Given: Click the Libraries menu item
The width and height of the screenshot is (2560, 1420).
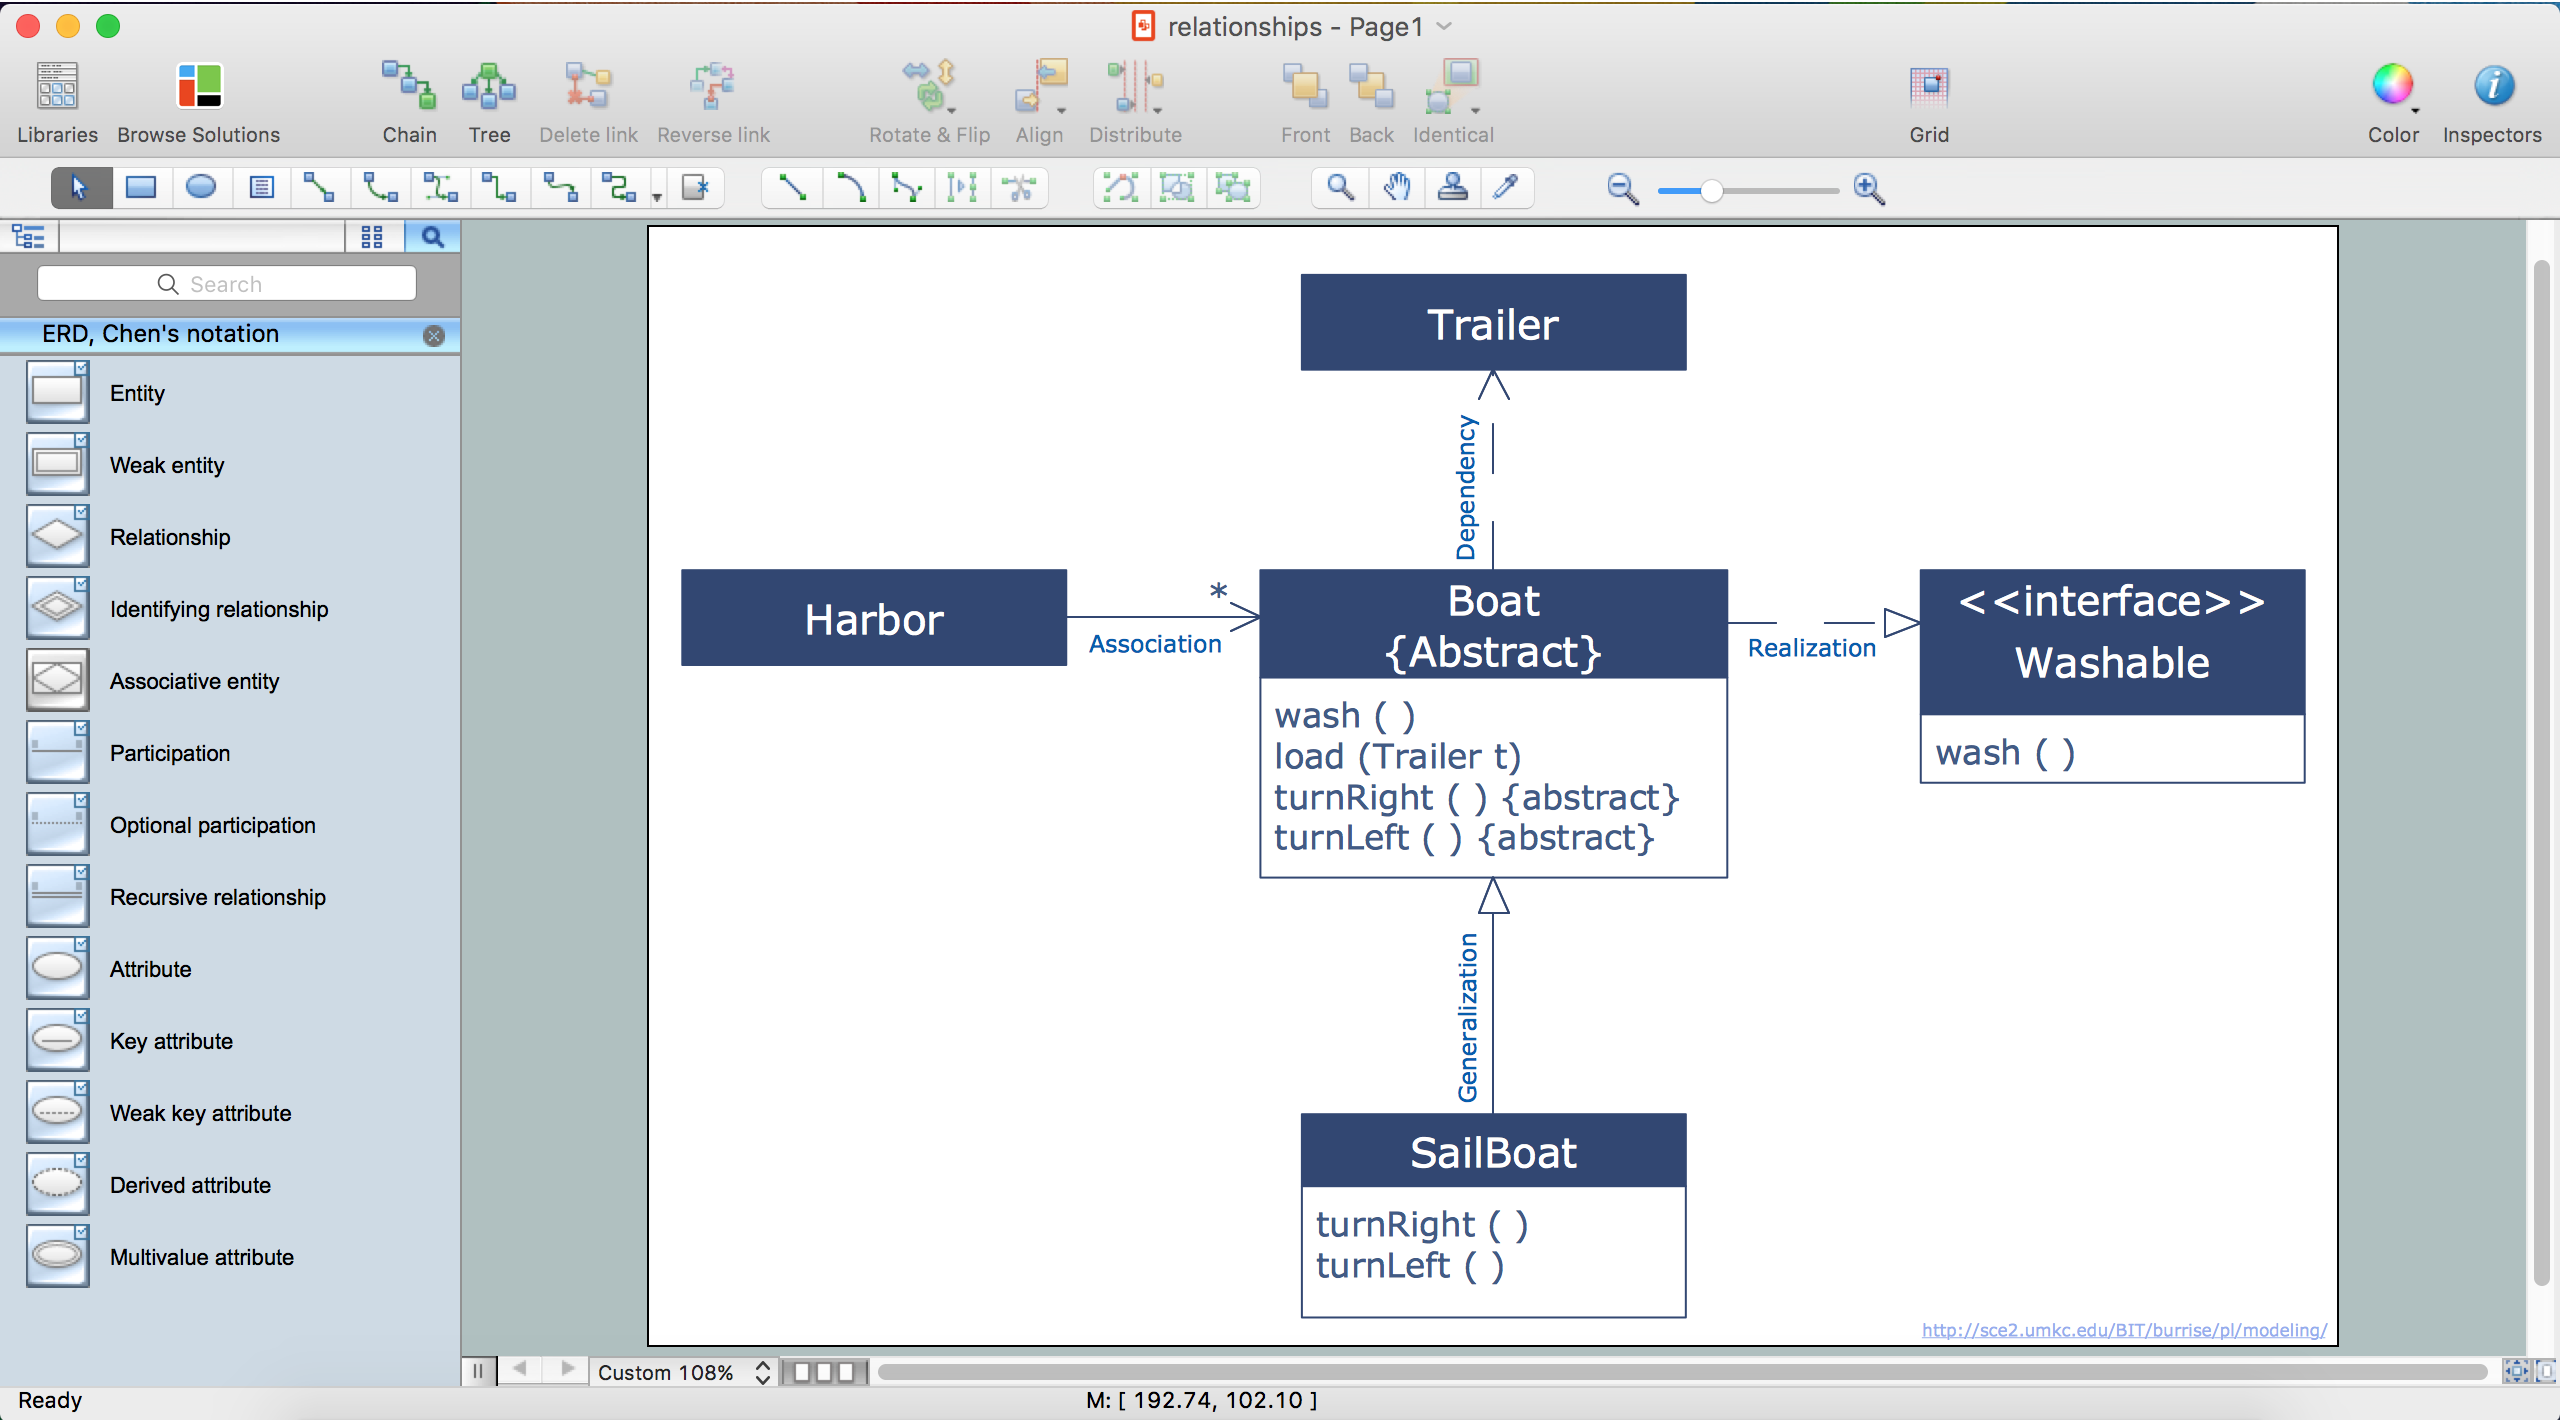Looking at the screenshot, I should (56, 98).
